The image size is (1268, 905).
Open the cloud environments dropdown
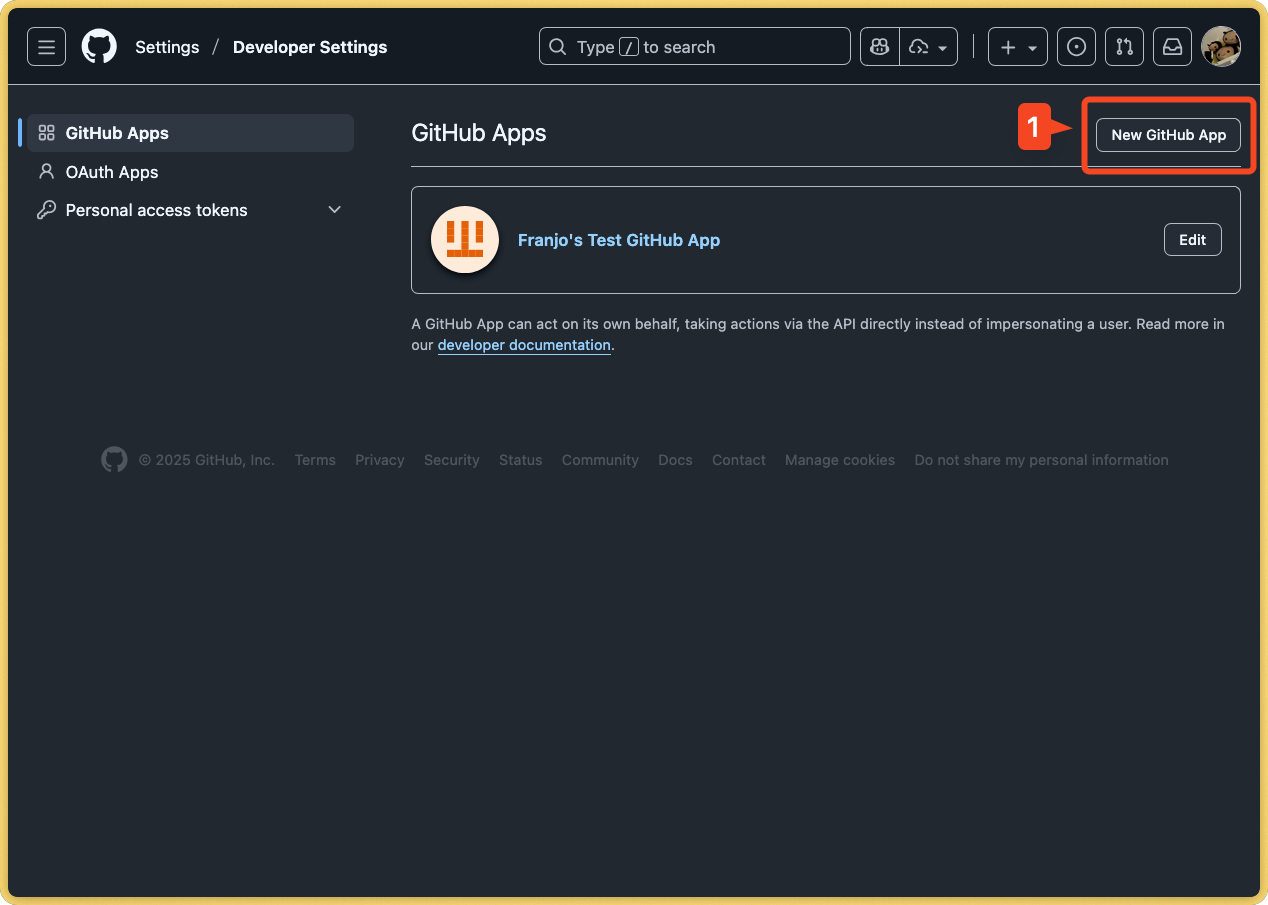point(928,46)
